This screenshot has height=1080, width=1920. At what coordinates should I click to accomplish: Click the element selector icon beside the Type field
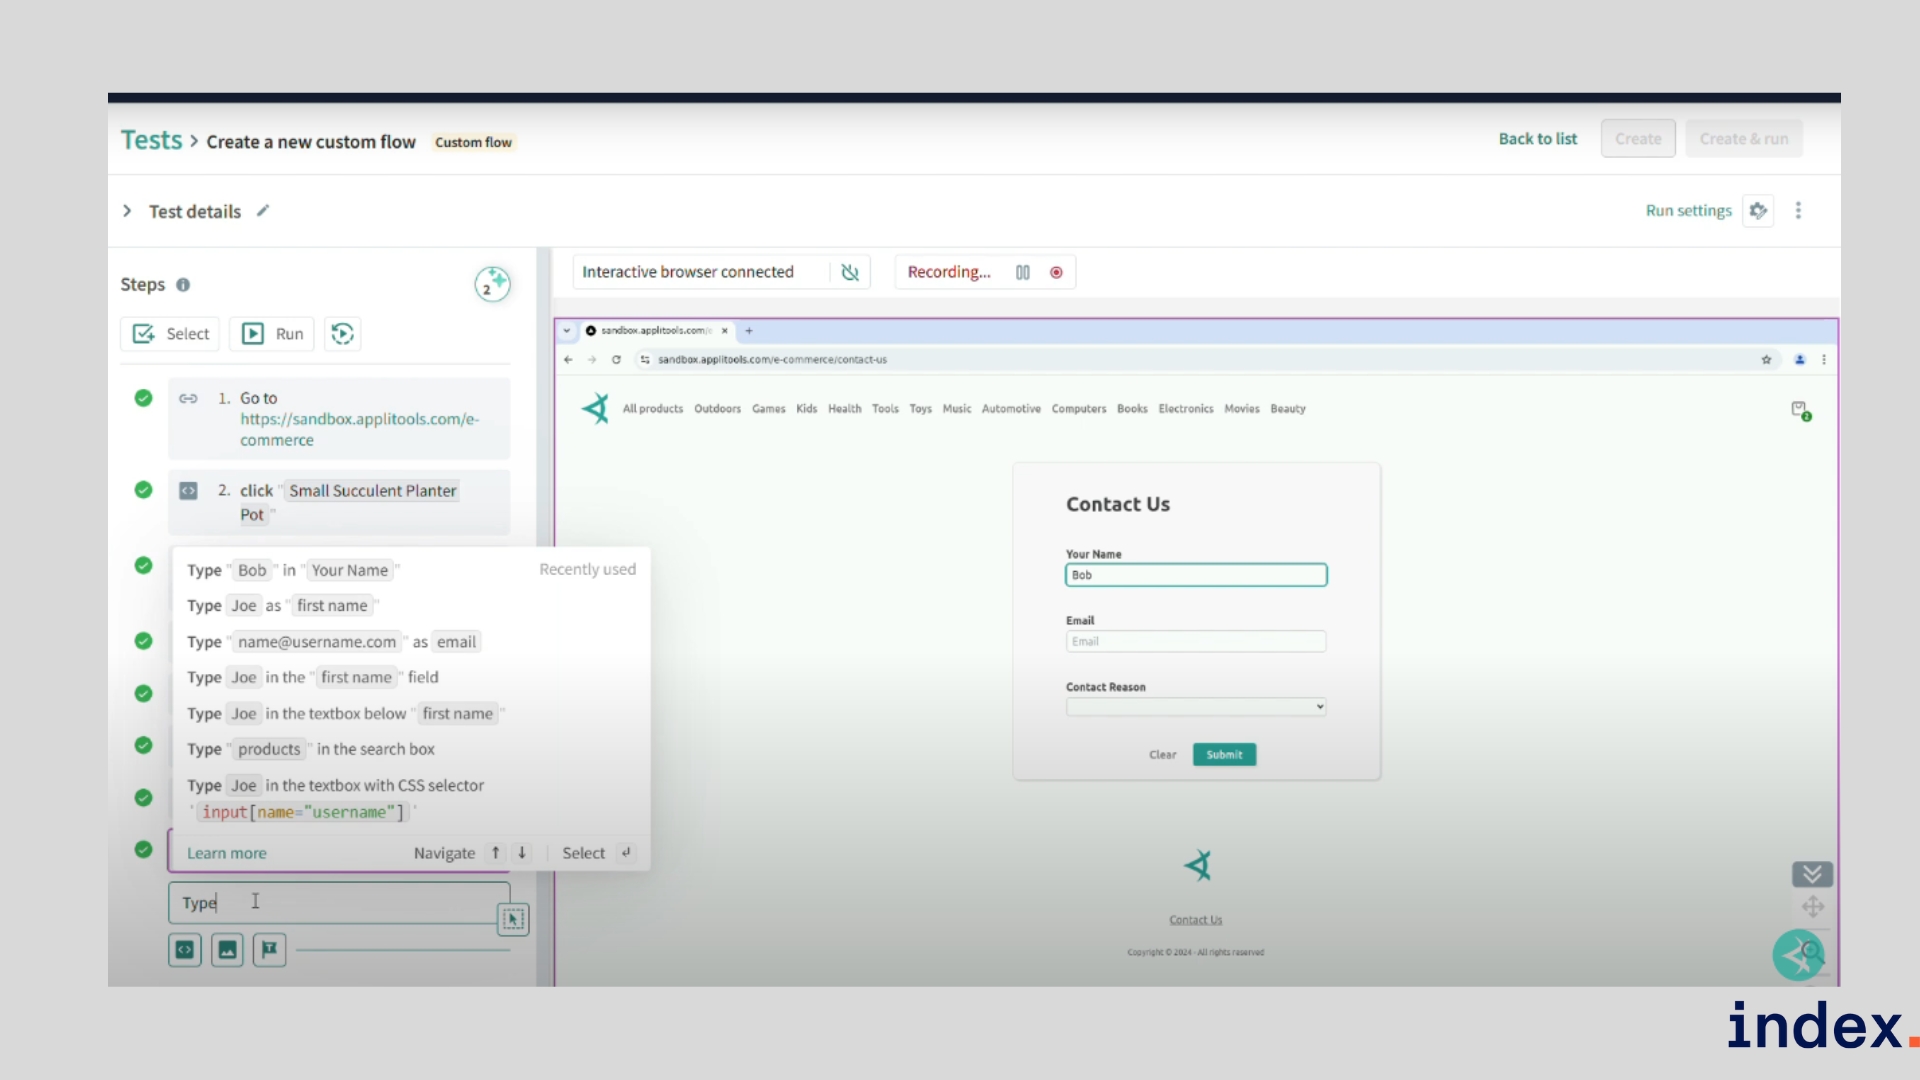(x=513, y=919)
